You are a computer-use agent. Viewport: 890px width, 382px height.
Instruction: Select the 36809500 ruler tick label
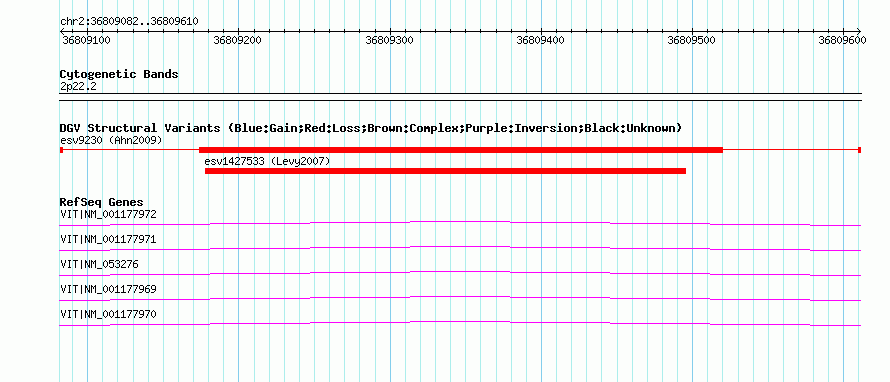691,41
